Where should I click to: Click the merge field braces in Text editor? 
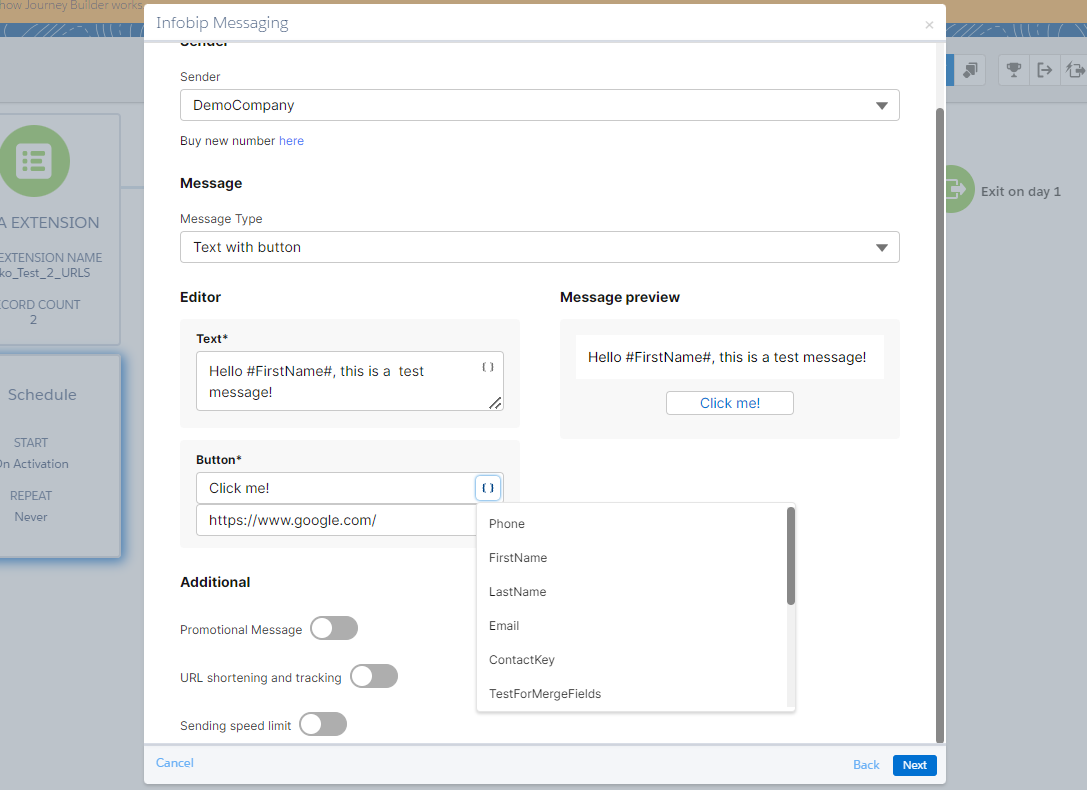(488, 367)
